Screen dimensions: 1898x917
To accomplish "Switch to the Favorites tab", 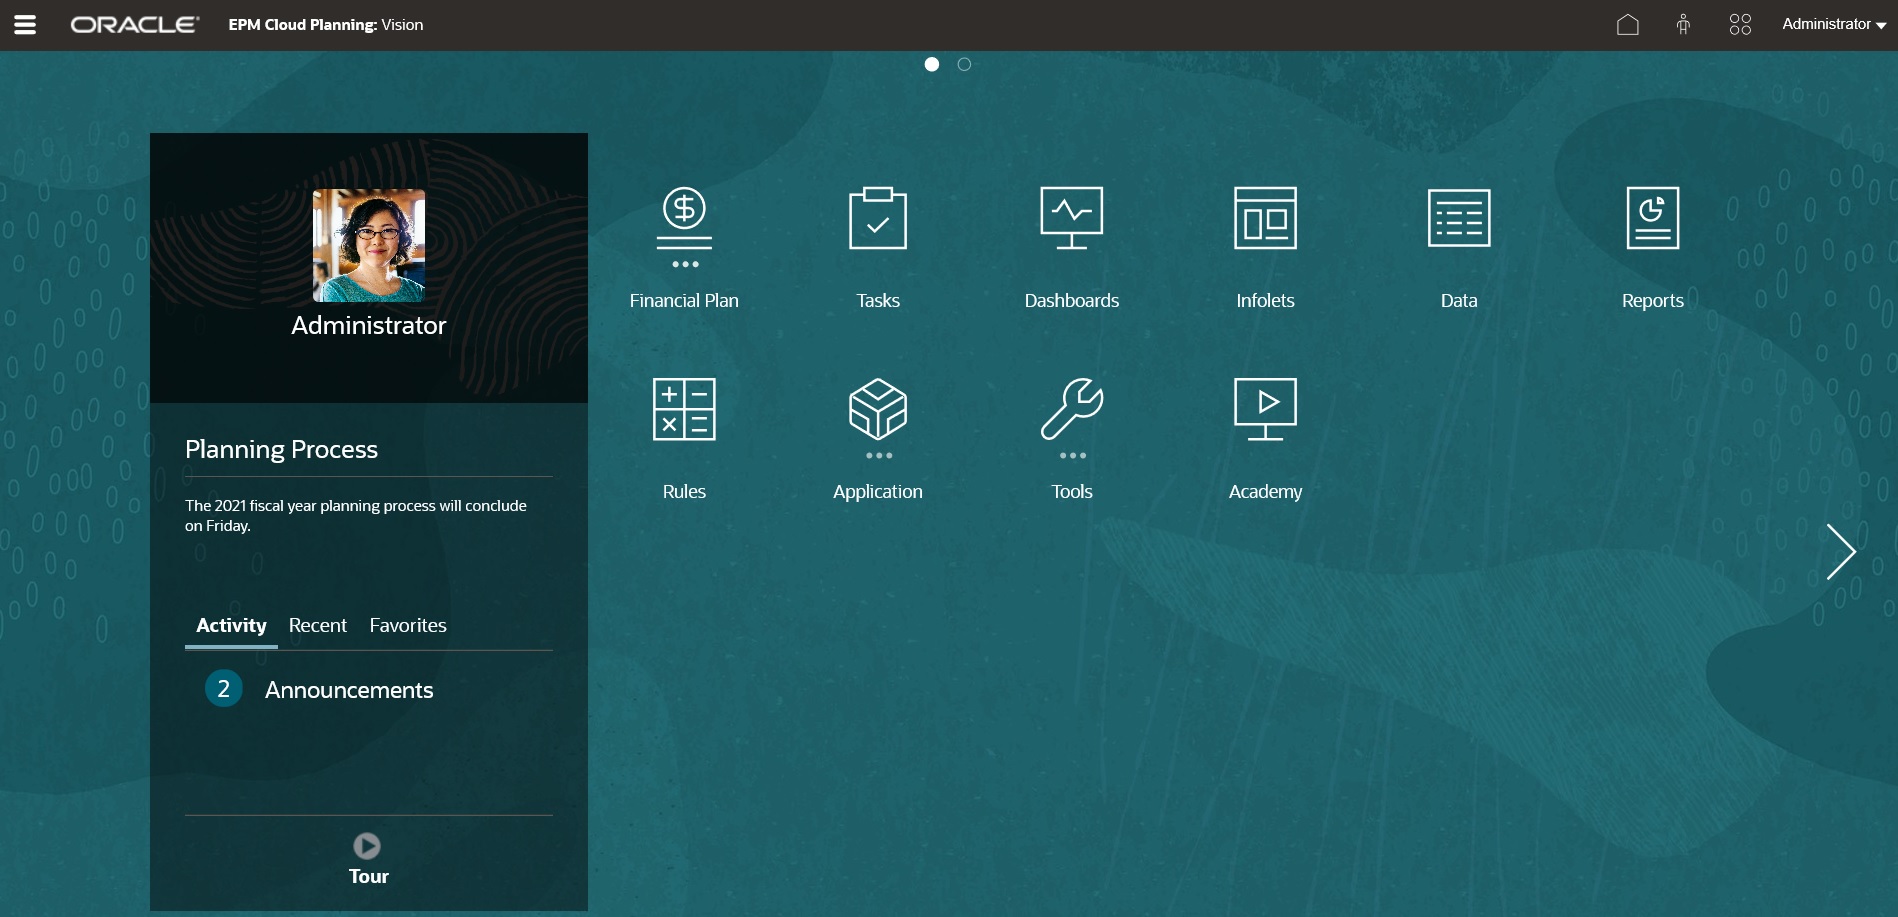I will coord(407,625).
